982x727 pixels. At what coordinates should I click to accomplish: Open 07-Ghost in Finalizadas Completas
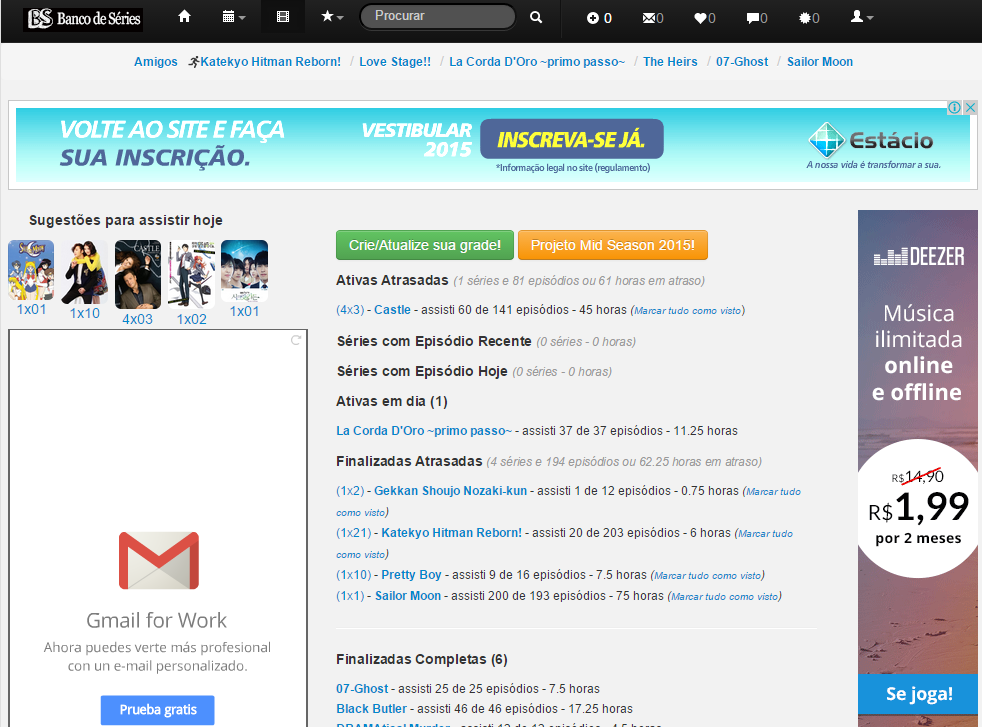point(362,689)
